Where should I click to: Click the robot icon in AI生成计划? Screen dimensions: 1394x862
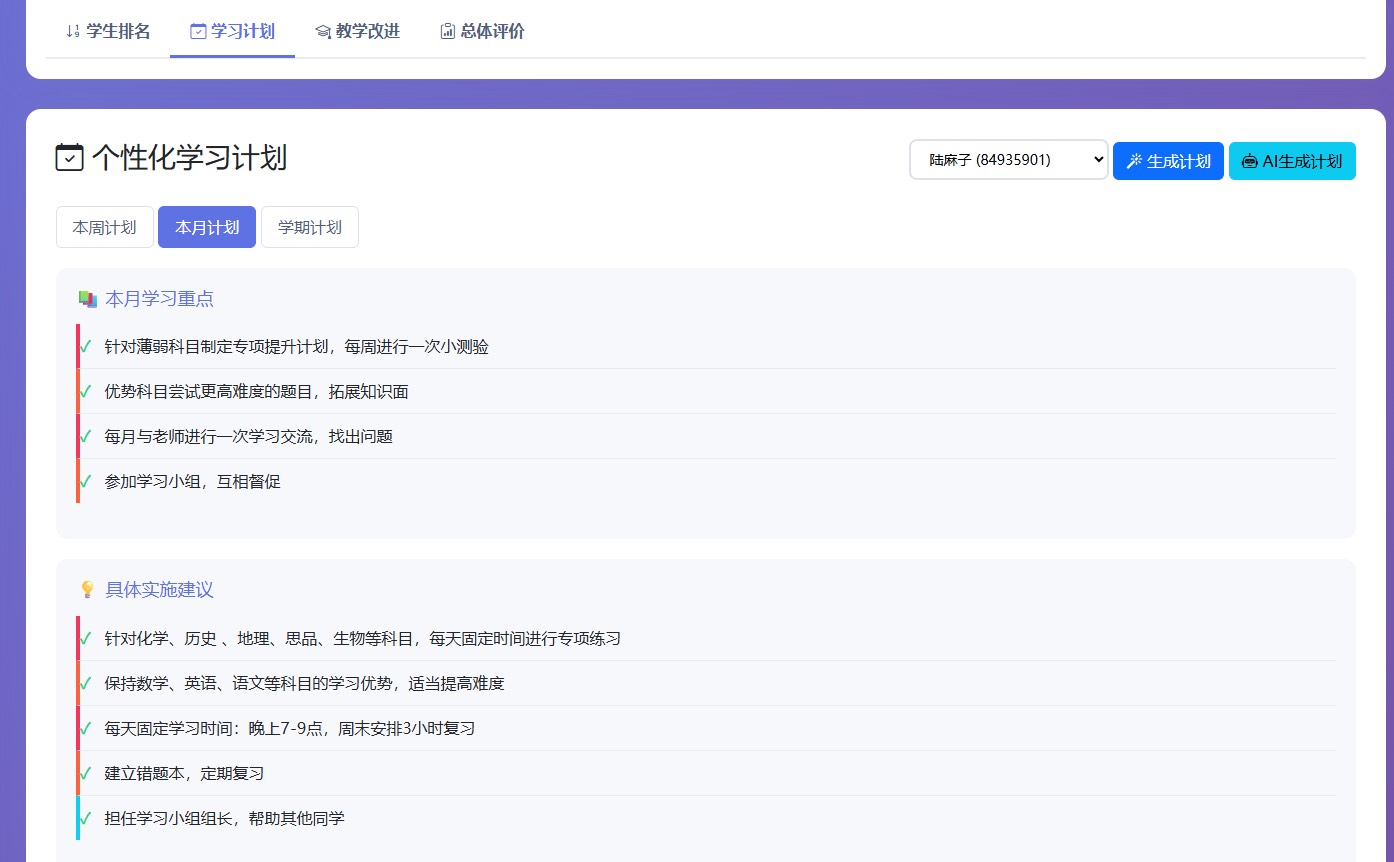click(x=1250, y=161)
